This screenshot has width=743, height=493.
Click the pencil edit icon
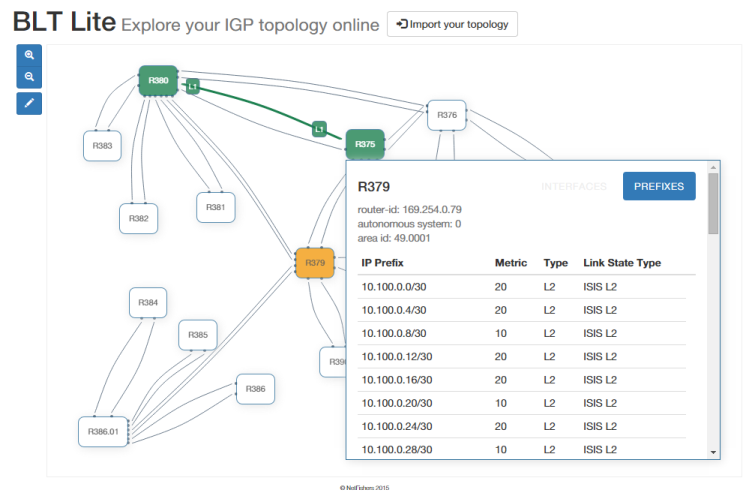29,103
